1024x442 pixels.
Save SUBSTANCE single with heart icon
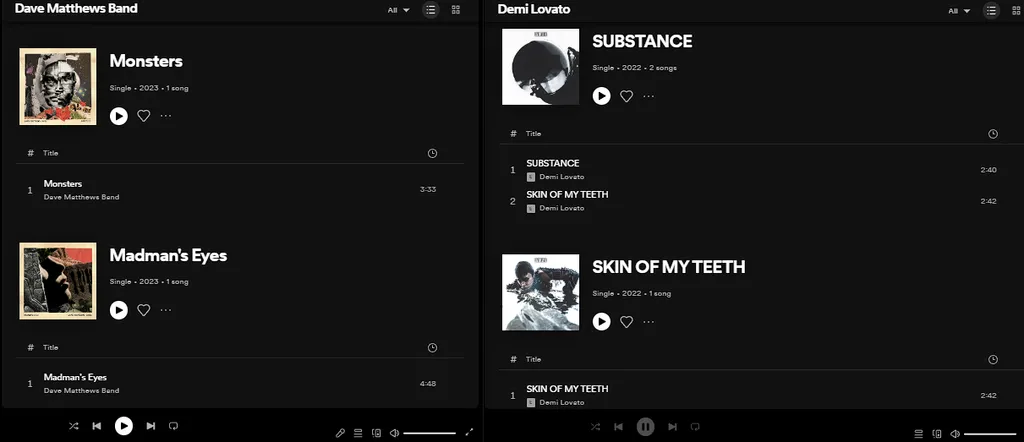click(626, 96)
